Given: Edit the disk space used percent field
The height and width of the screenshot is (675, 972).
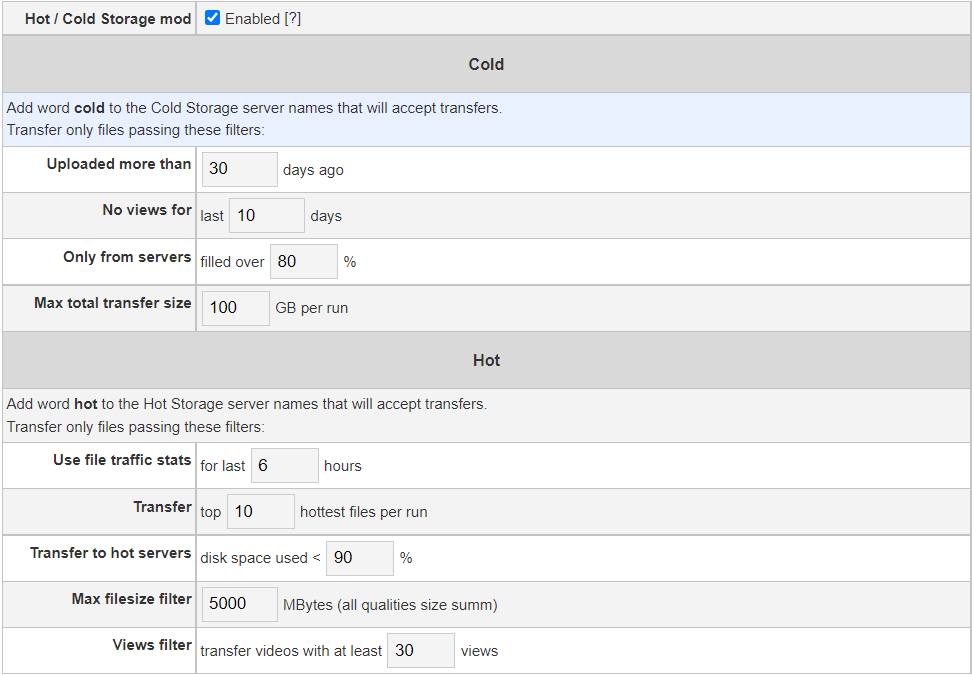Looking at the screenshot, I should (x=360, y=558).
